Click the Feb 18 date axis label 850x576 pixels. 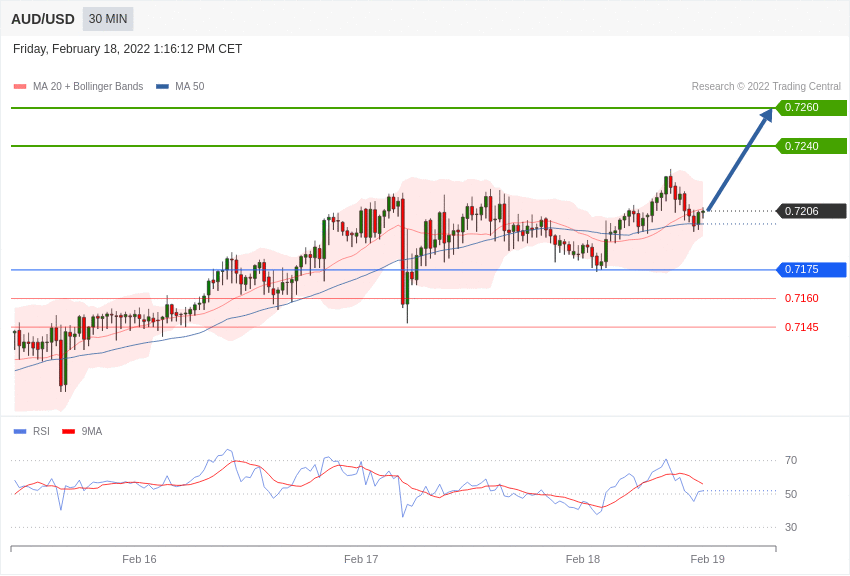click(583, 559)
